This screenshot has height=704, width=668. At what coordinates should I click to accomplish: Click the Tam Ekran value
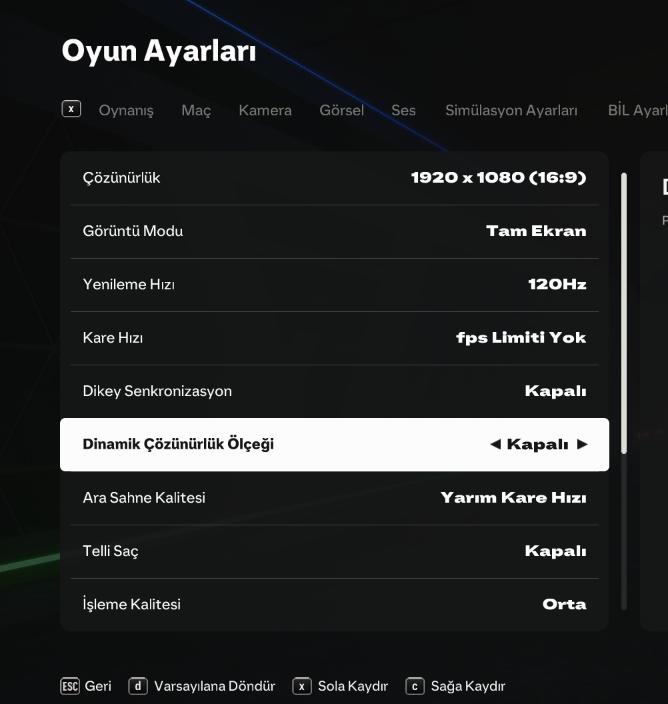click(x=536, y=231)
